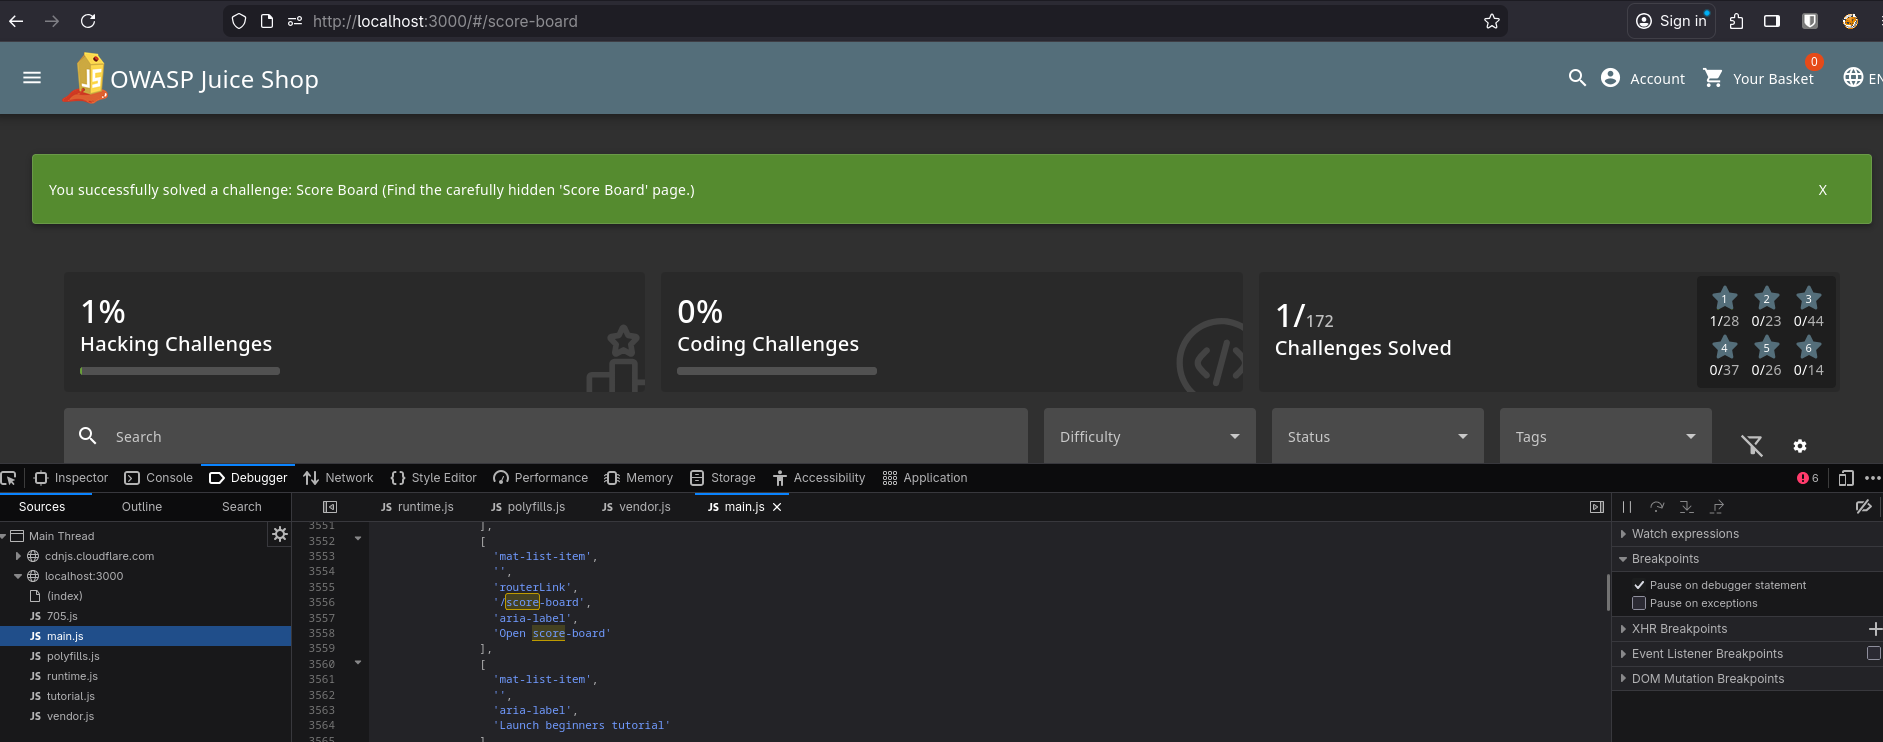
Task: Click the DevTools element picker icon
Action: pos(9,478)
